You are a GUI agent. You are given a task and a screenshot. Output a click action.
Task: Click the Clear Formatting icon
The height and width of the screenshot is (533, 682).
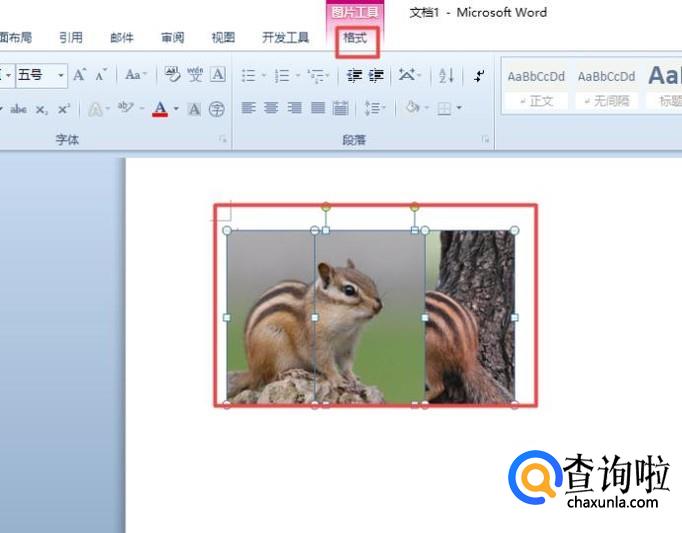pyautogui.click(x=173, y=75)
